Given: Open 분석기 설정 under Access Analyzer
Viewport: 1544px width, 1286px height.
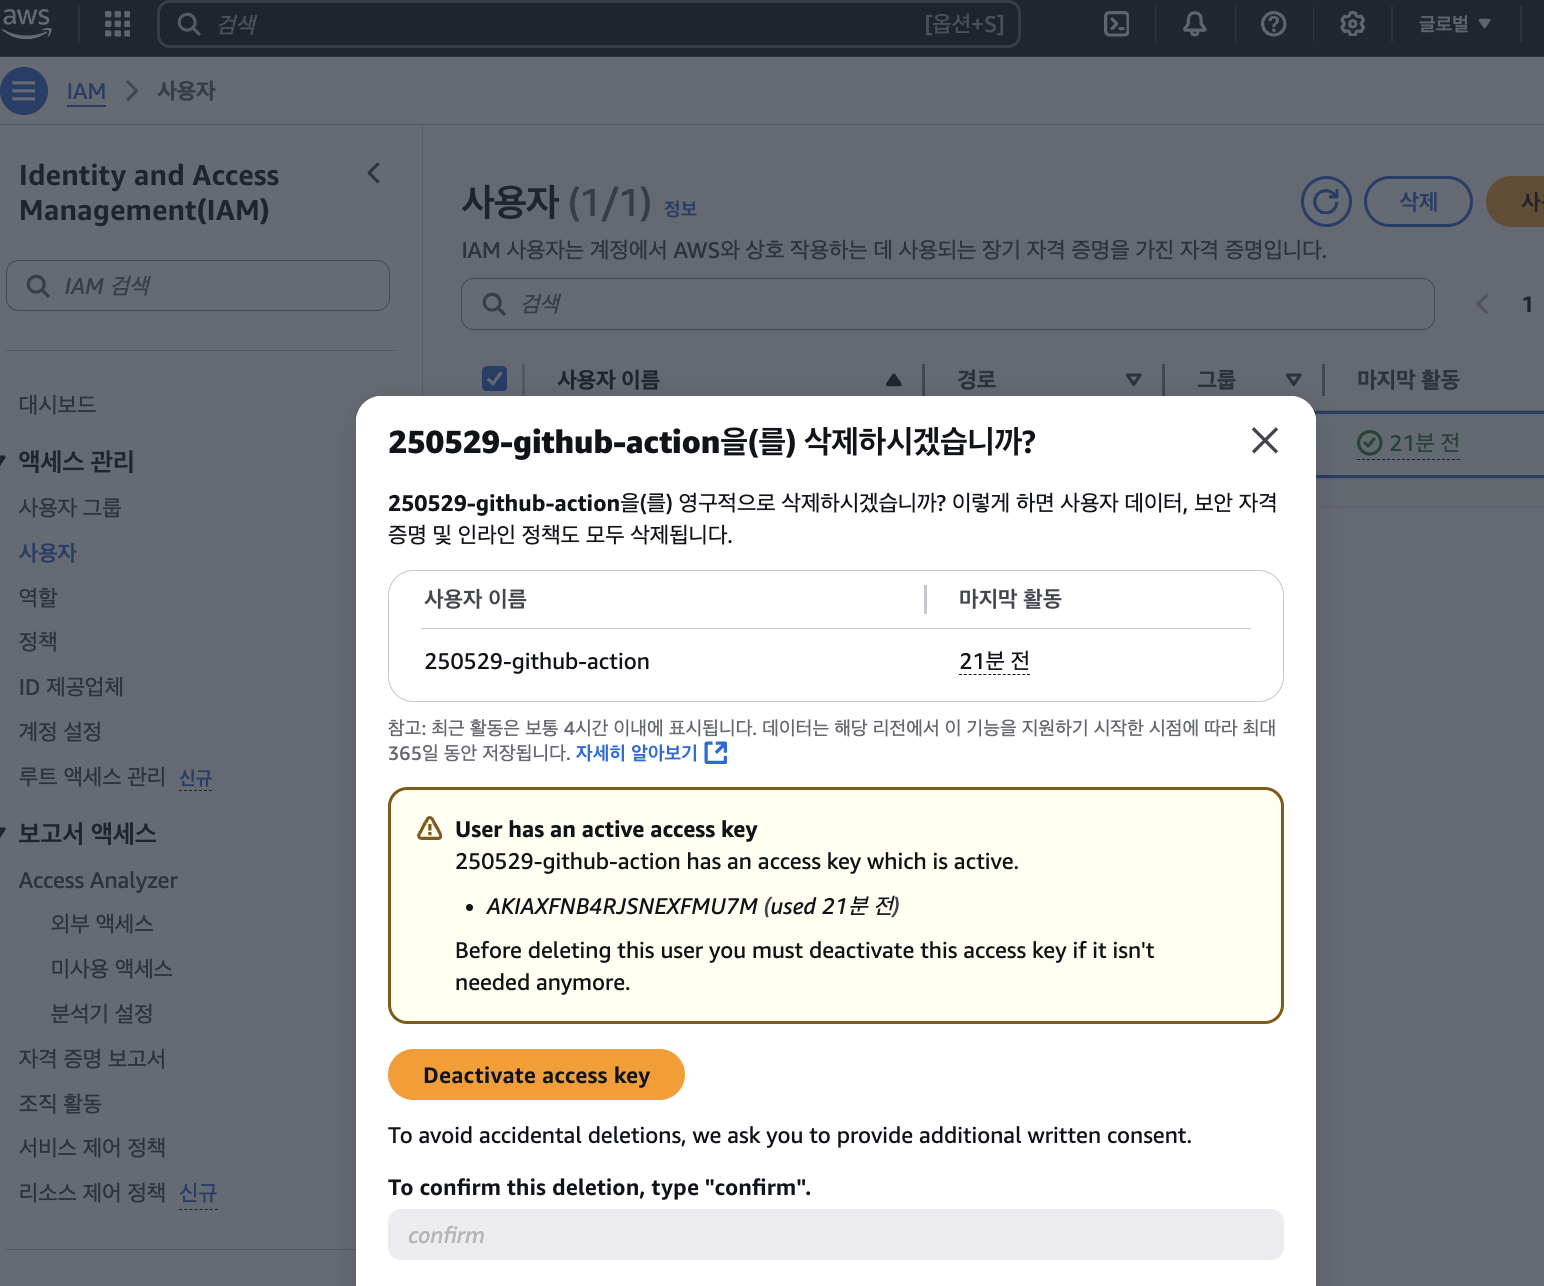Looking at the screenshot, I should [102, 1013].
